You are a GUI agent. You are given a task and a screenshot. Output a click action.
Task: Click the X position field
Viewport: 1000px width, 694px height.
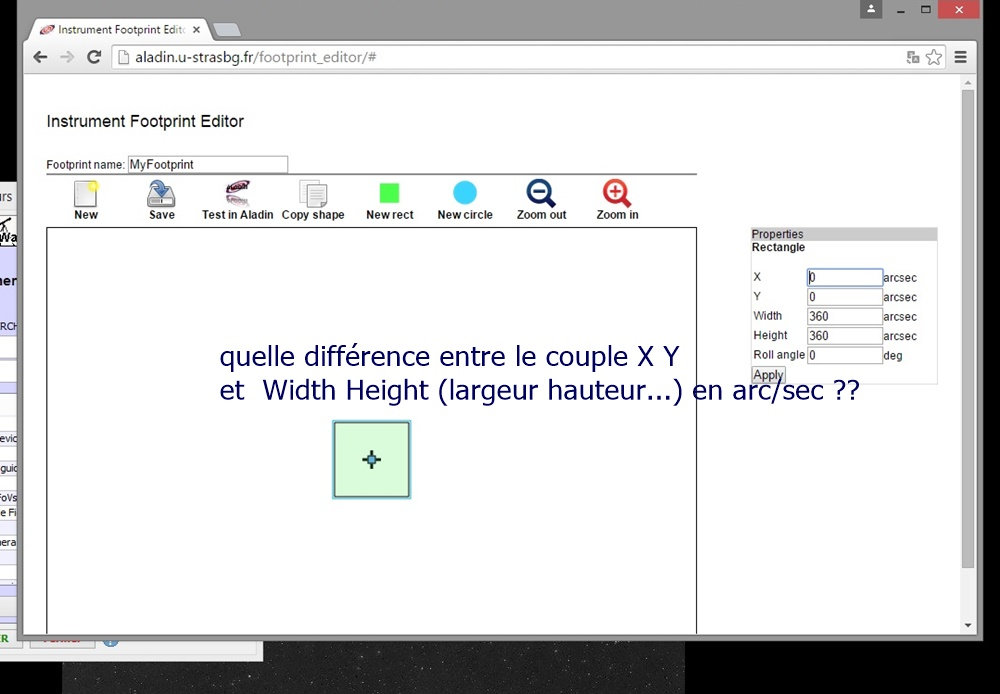click(844, 277)
